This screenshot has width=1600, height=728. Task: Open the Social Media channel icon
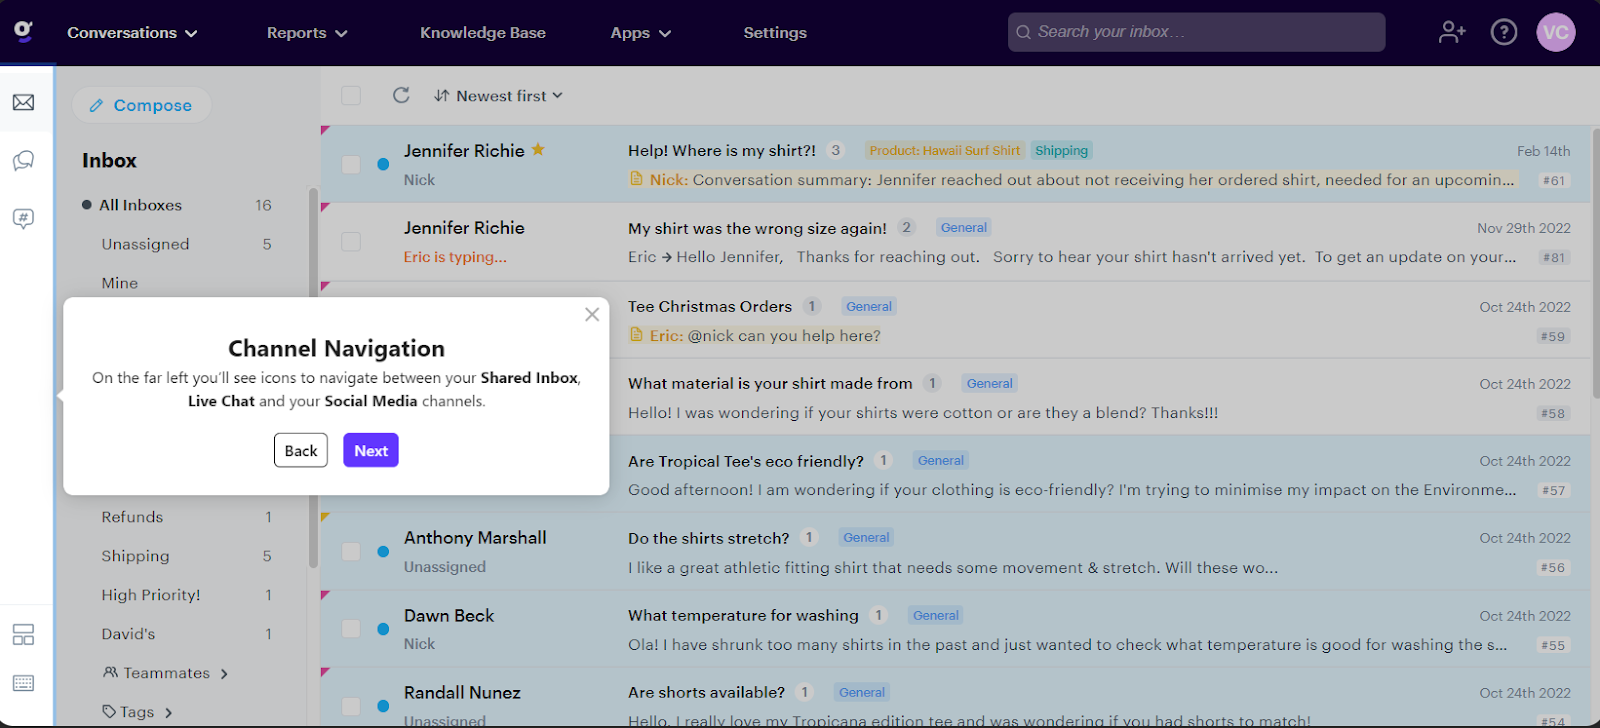point(23,219)
